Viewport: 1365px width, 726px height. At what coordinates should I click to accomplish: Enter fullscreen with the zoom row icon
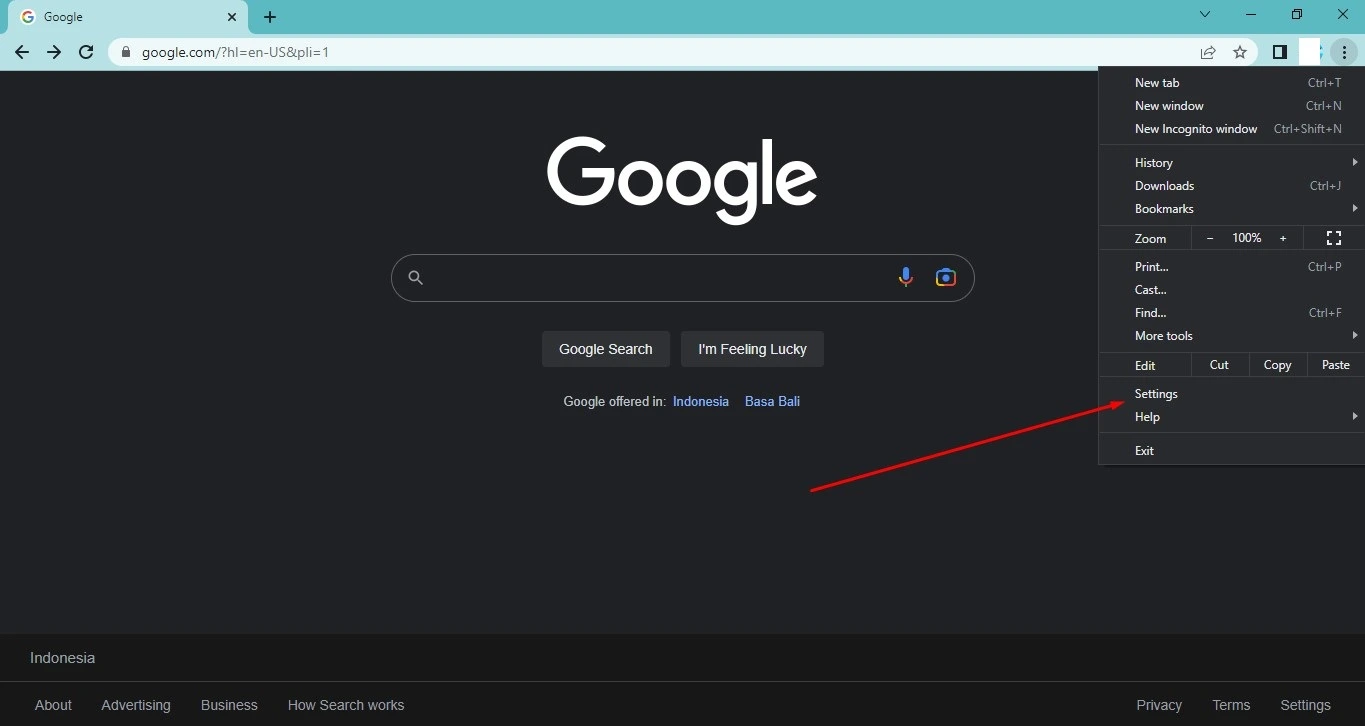[1333, 238]
